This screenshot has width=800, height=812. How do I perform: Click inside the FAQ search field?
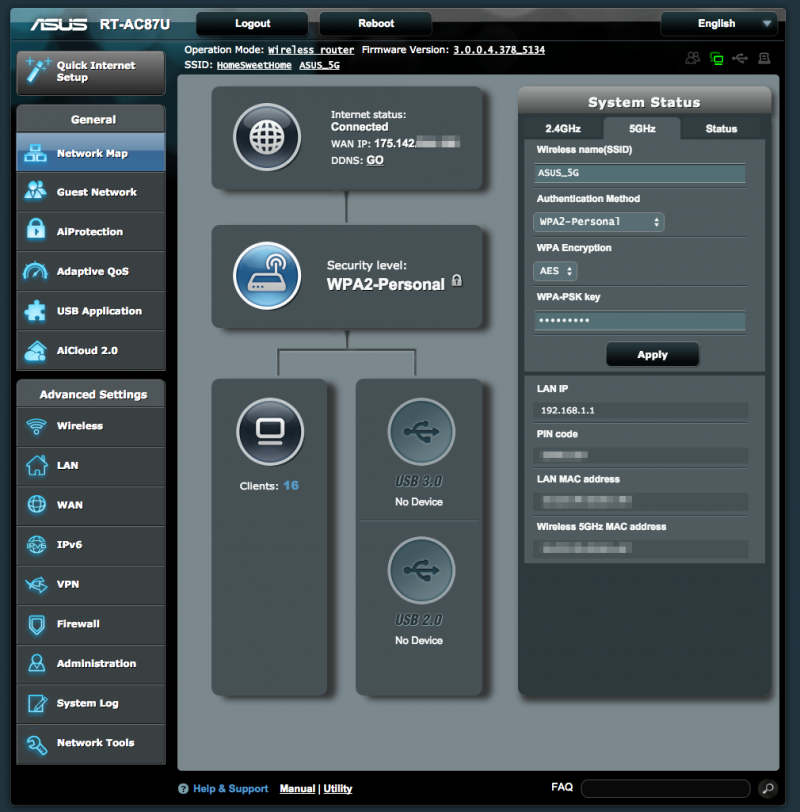665,788
